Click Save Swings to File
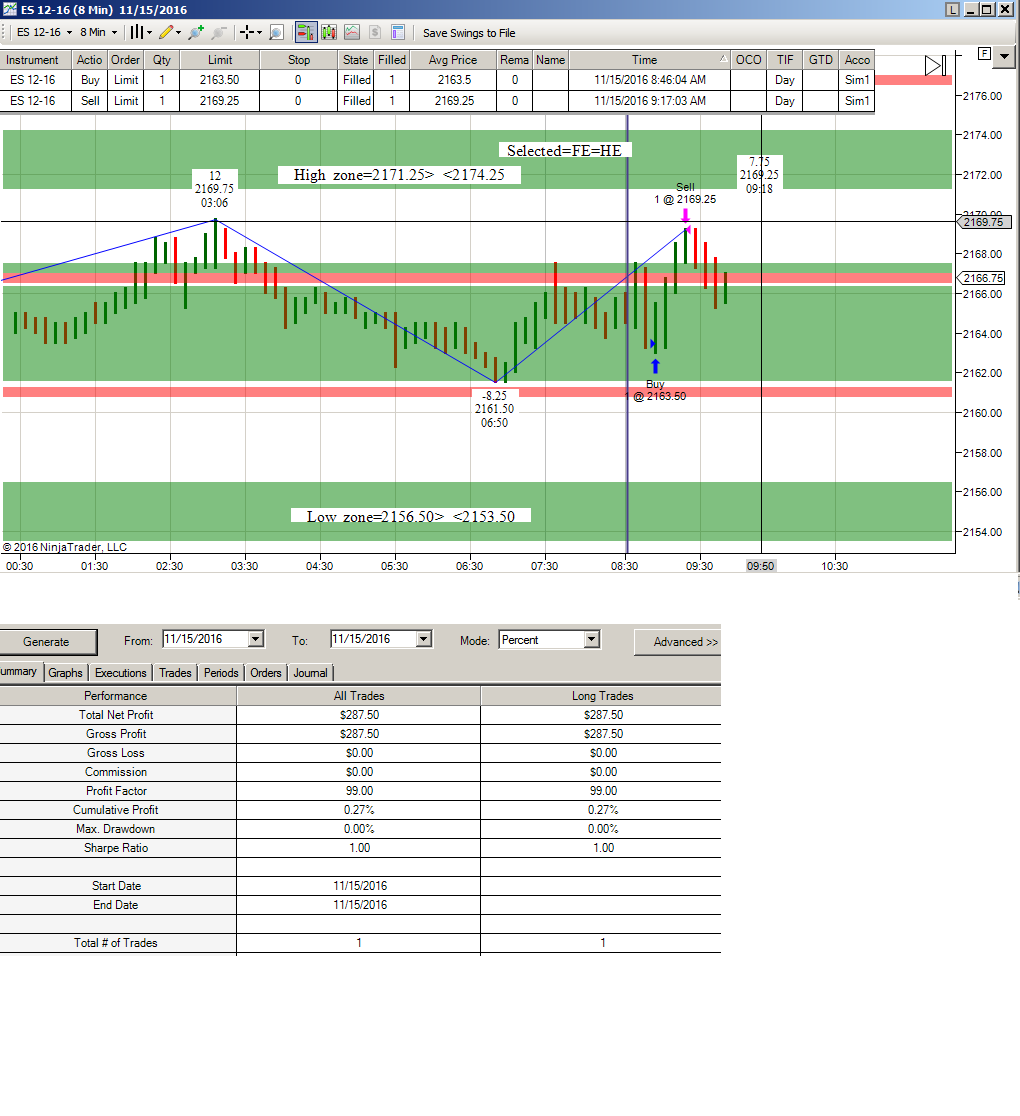 469,33
